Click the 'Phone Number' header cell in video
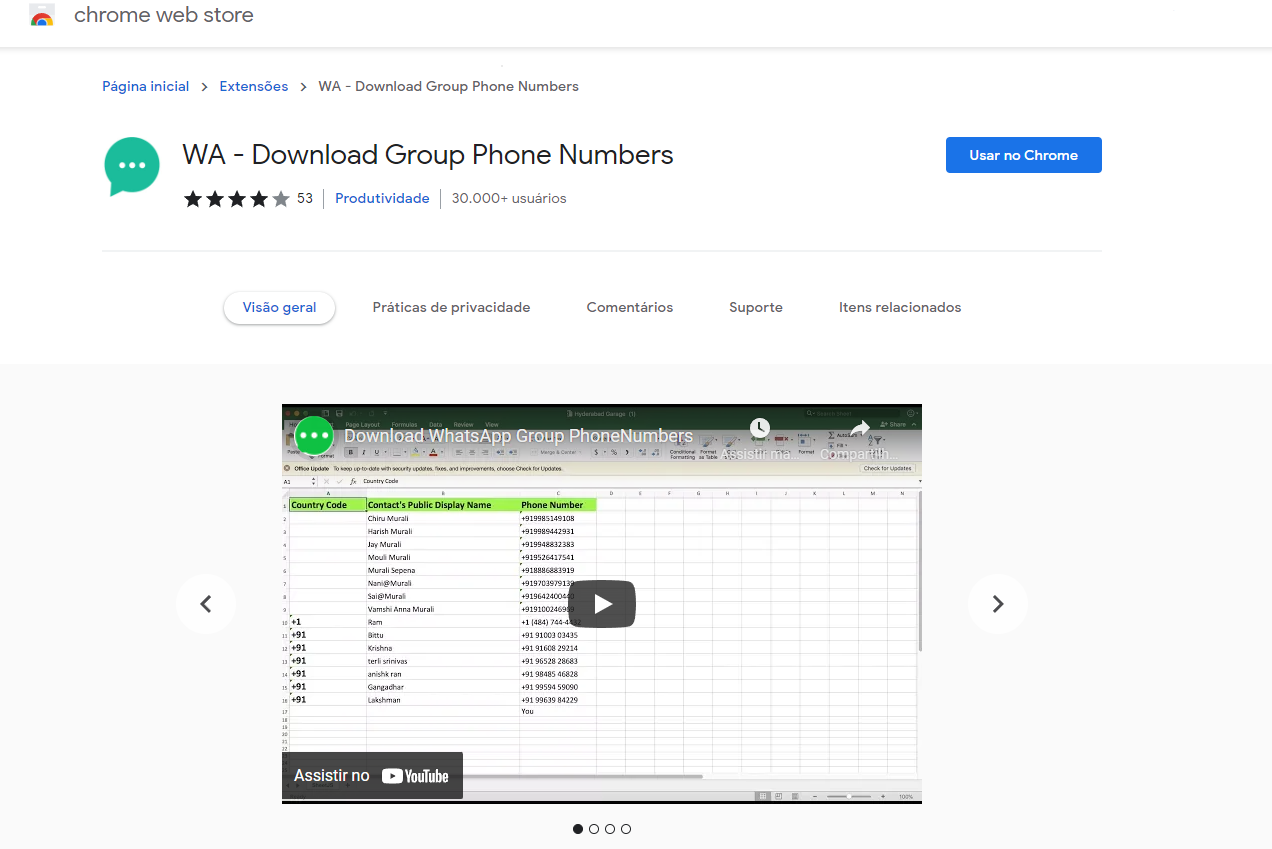This screenshot has width=1272, height=849. click(x=558, y=505)
